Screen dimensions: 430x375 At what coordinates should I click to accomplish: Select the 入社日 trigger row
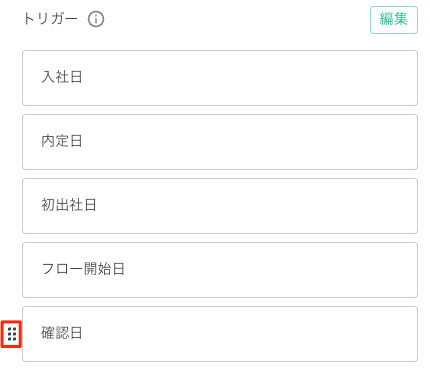(220, 78)
